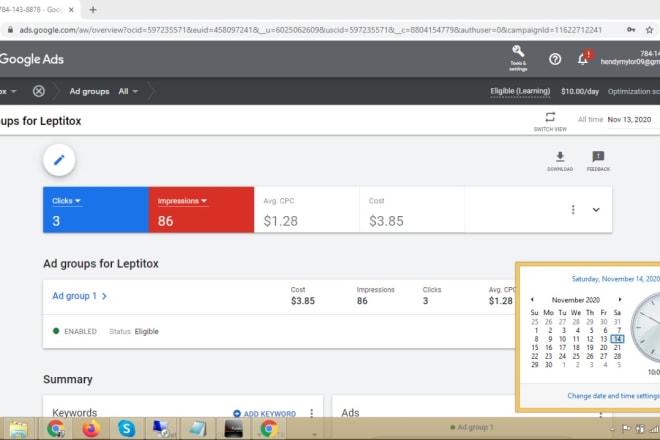Expand the scorecard chart chevron

(596, 210)
